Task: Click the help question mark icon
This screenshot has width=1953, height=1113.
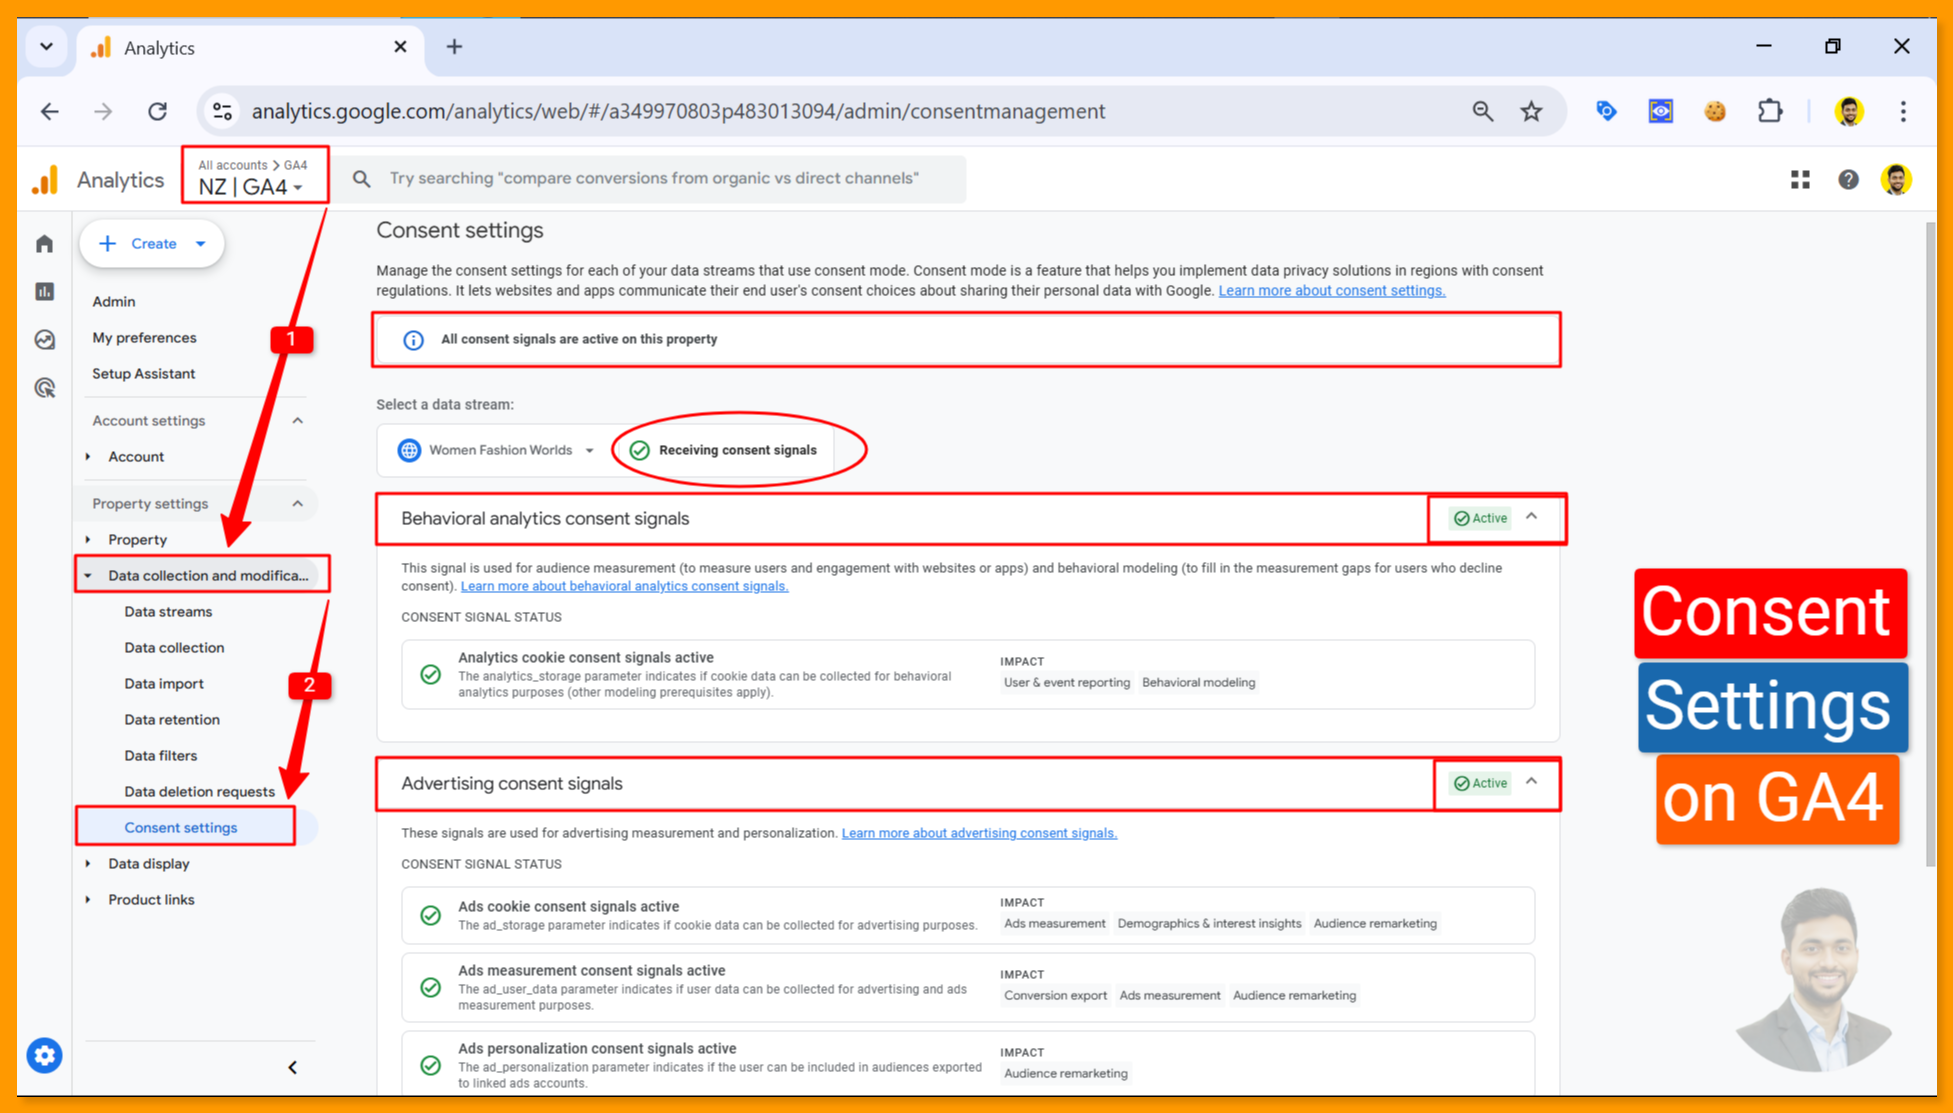Action: [1848, 179]
